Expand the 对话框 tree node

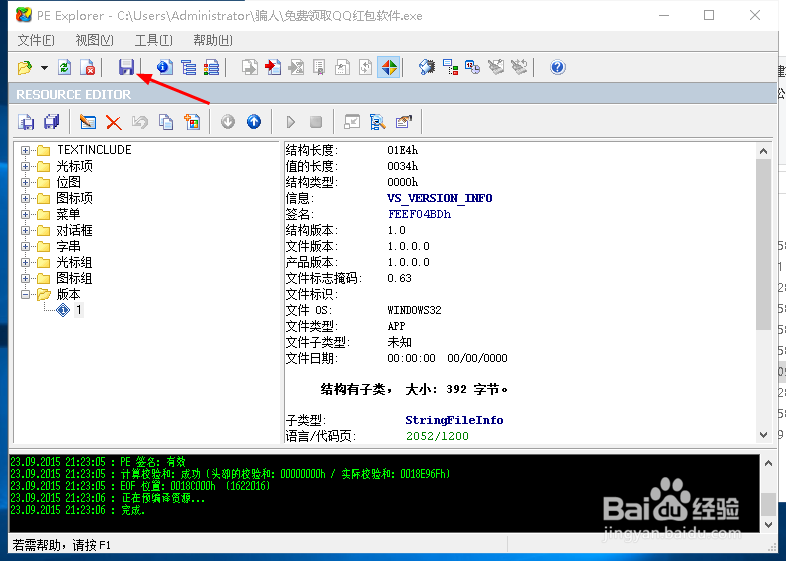(x=25, y=230)
